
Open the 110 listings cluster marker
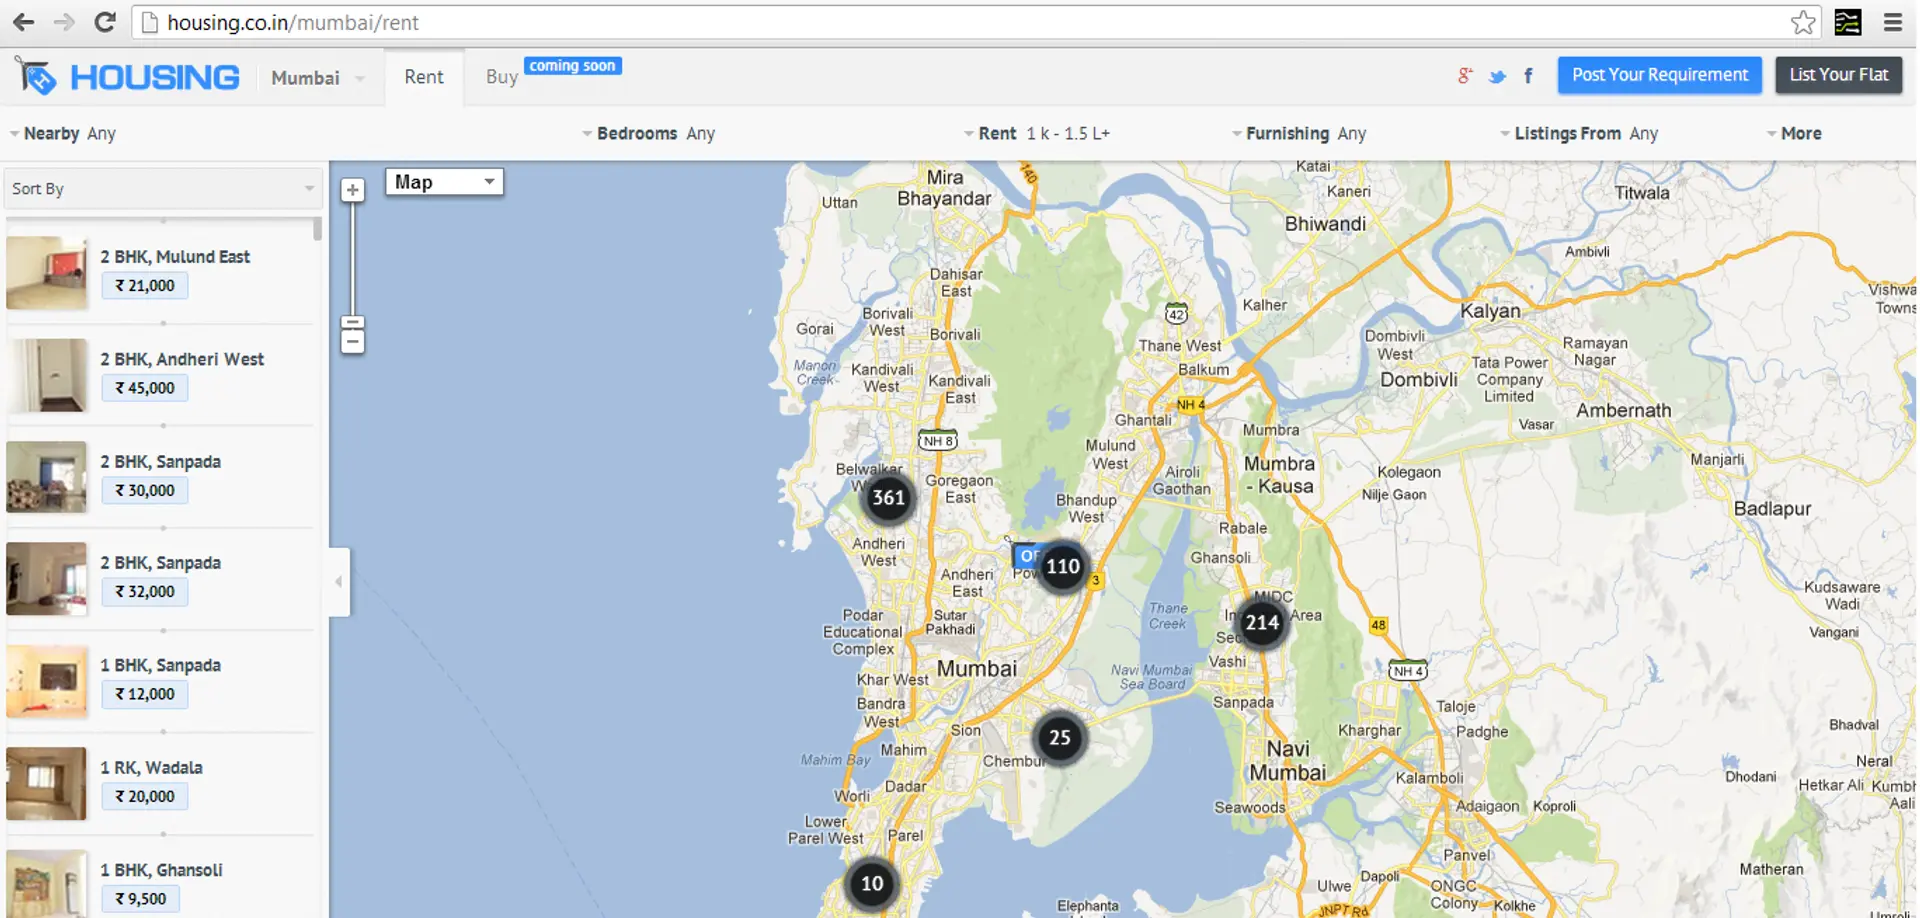1062,567
